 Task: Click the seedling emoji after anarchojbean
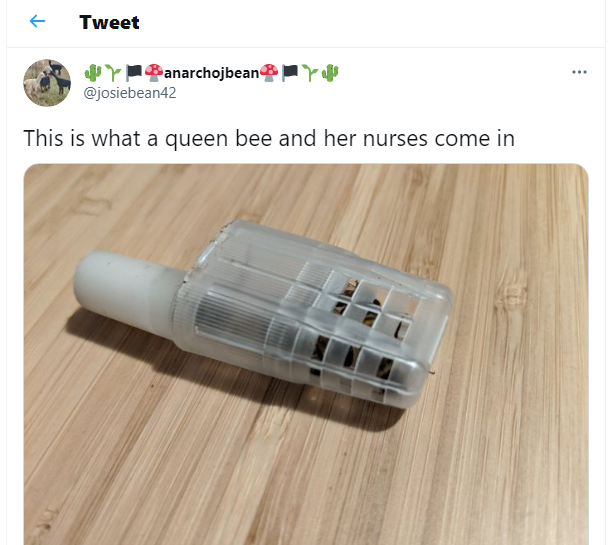310,73
